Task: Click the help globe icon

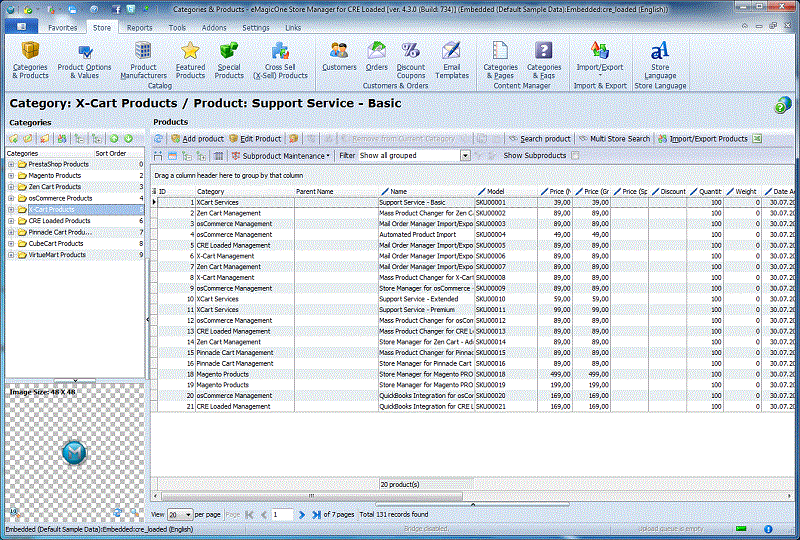Action: pyautogui.click(x=782, y=105)
